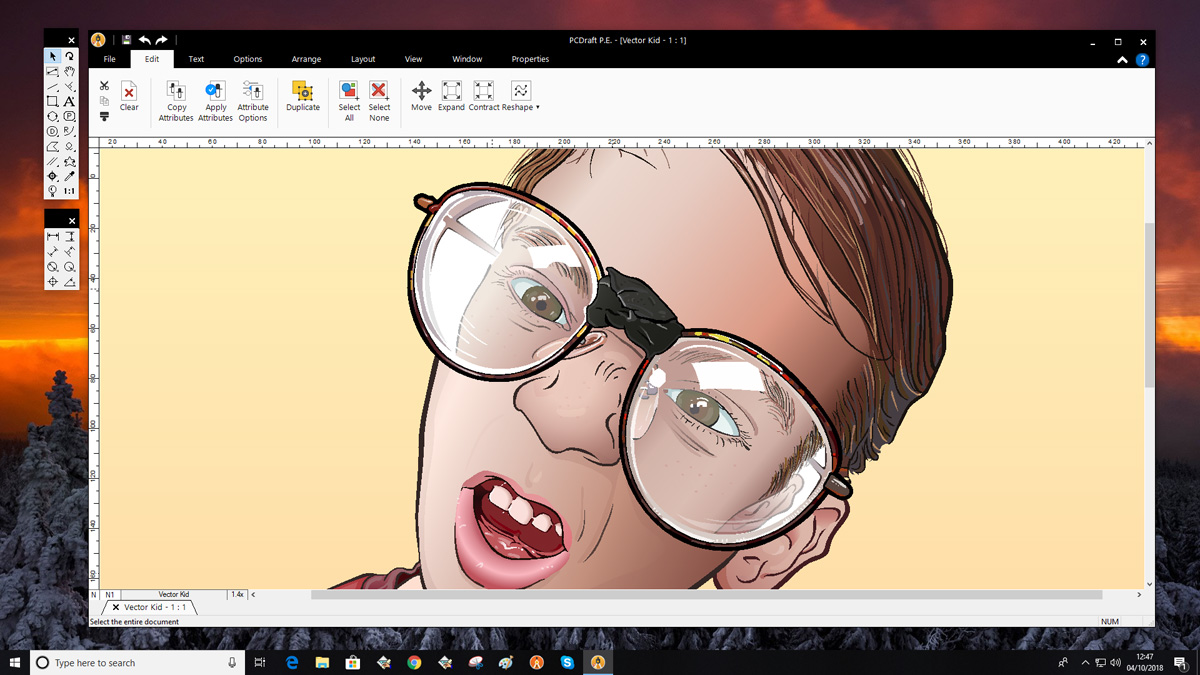Pick the hand pan tool
Viewport: 1200px width, 675px height.
point(69,72)
